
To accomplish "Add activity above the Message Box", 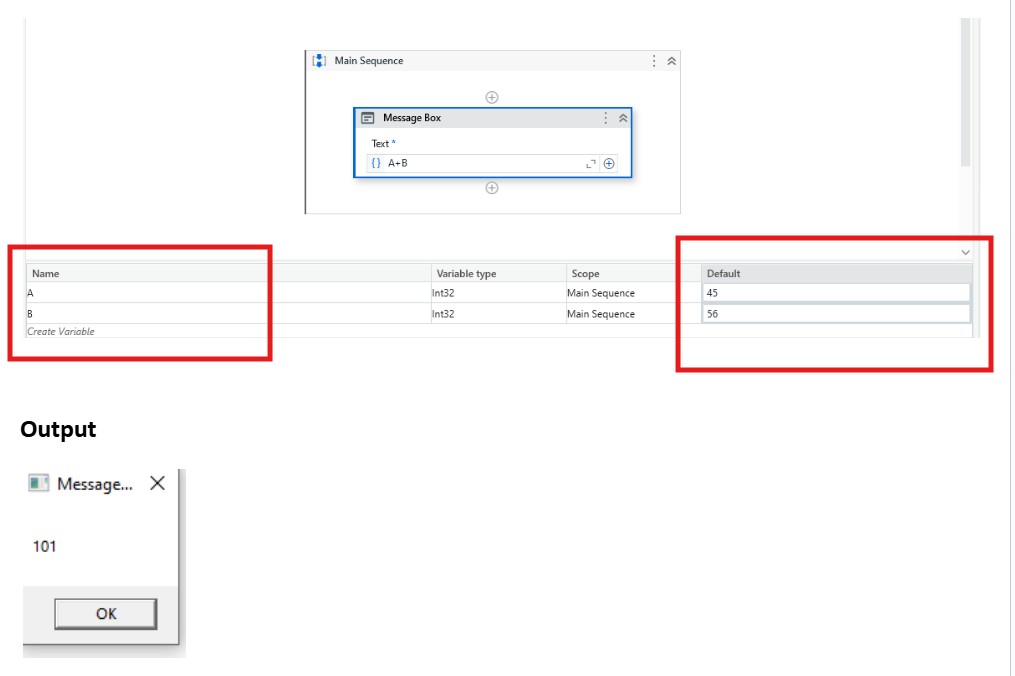I will [492, 97].
